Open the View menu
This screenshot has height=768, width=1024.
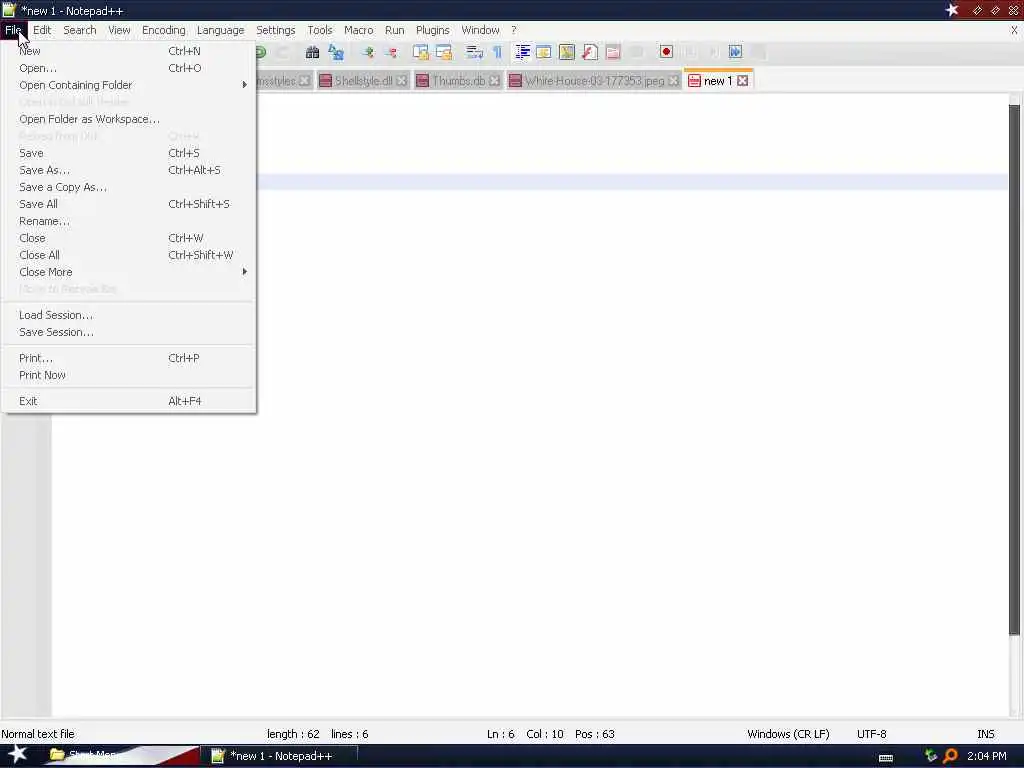point(119,30)
